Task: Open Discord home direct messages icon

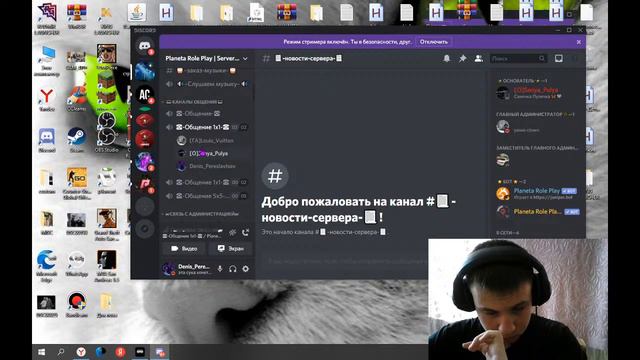Action: tap(144, 46)
